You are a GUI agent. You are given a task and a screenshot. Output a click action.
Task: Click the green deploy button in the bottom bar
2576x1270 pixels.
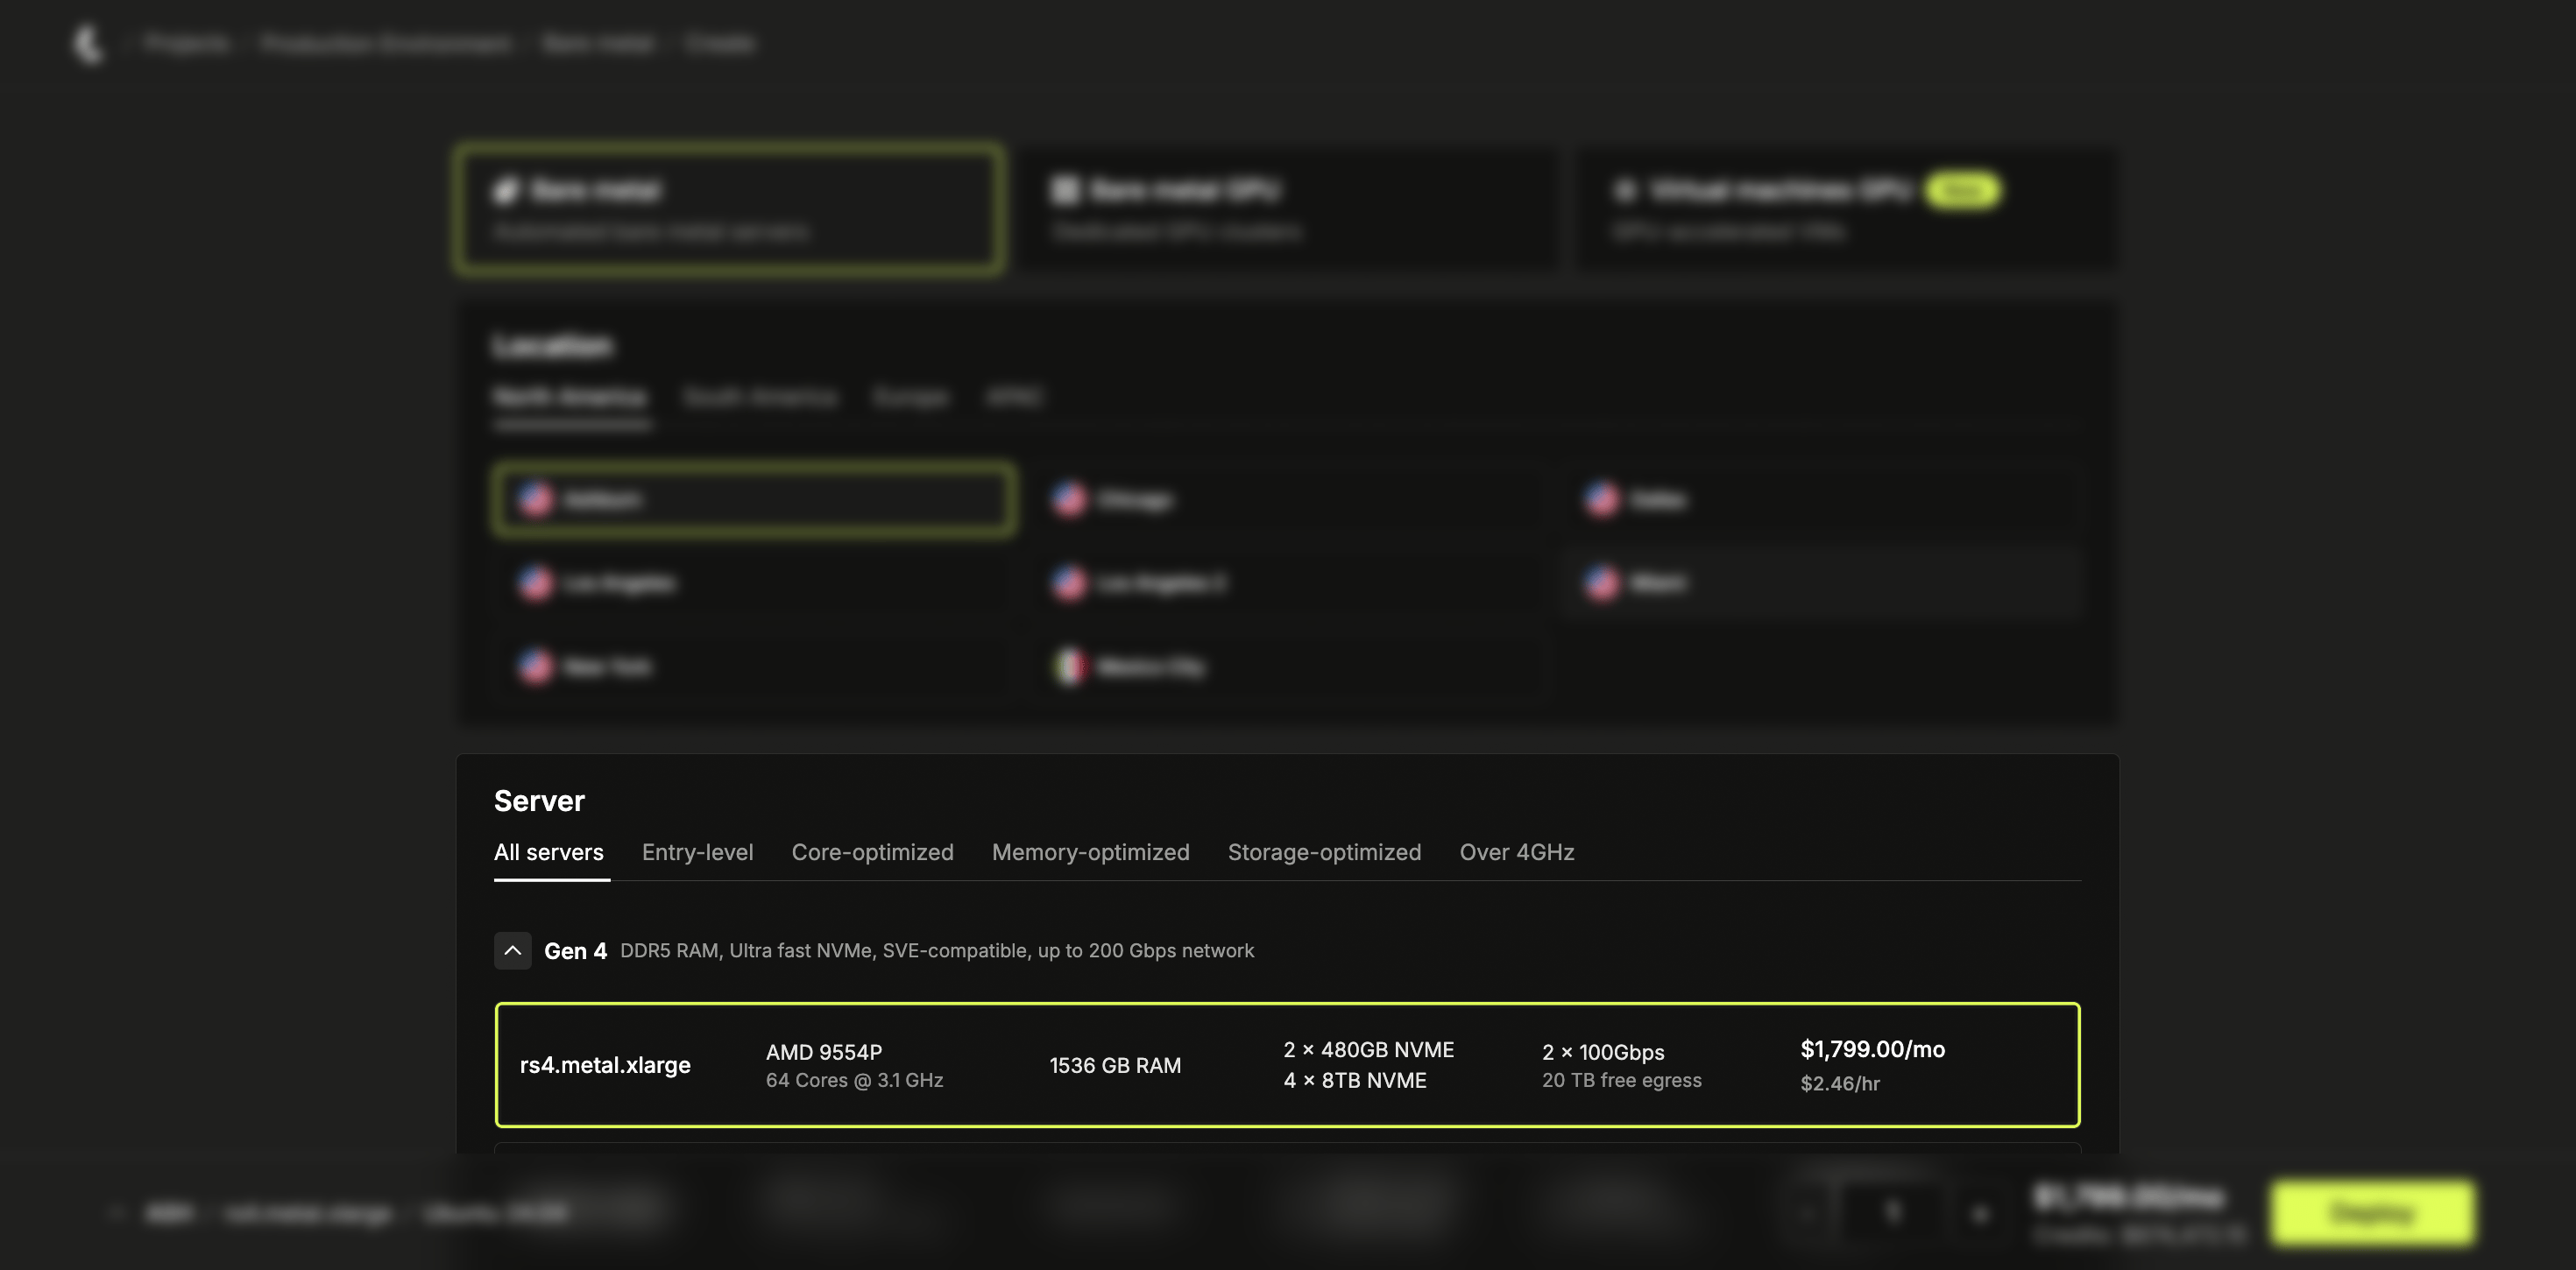point(2372,1212)
